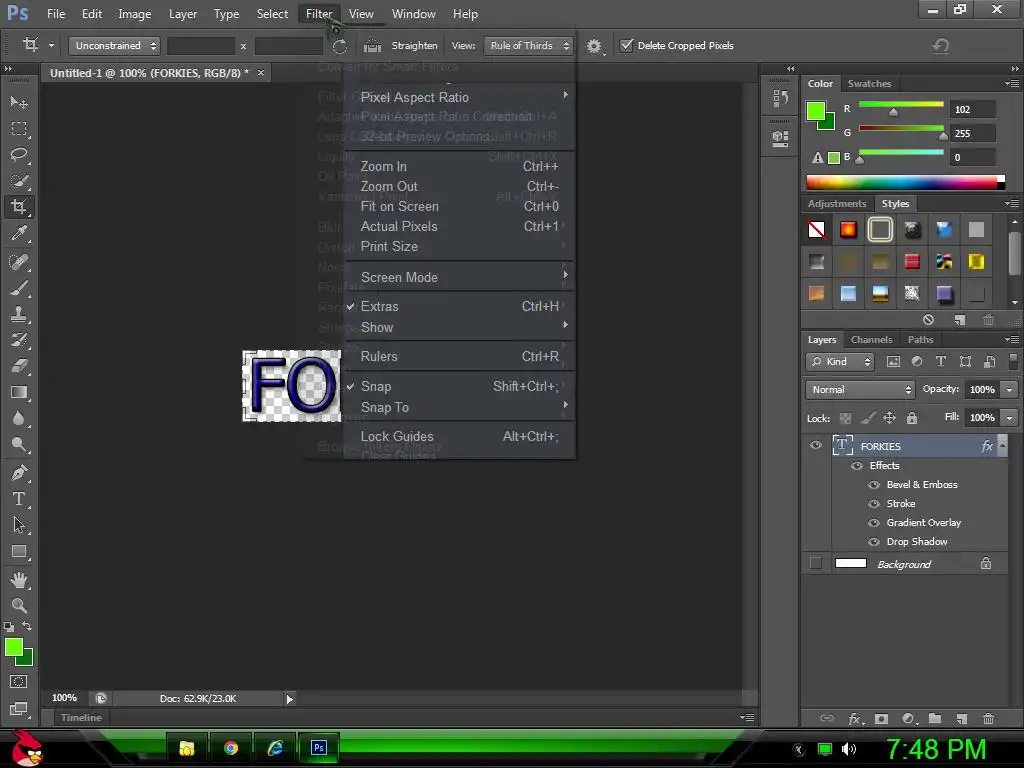Click the Quick Mask mode icon
Screen dimensions: 1024x768
coord(19,682)
